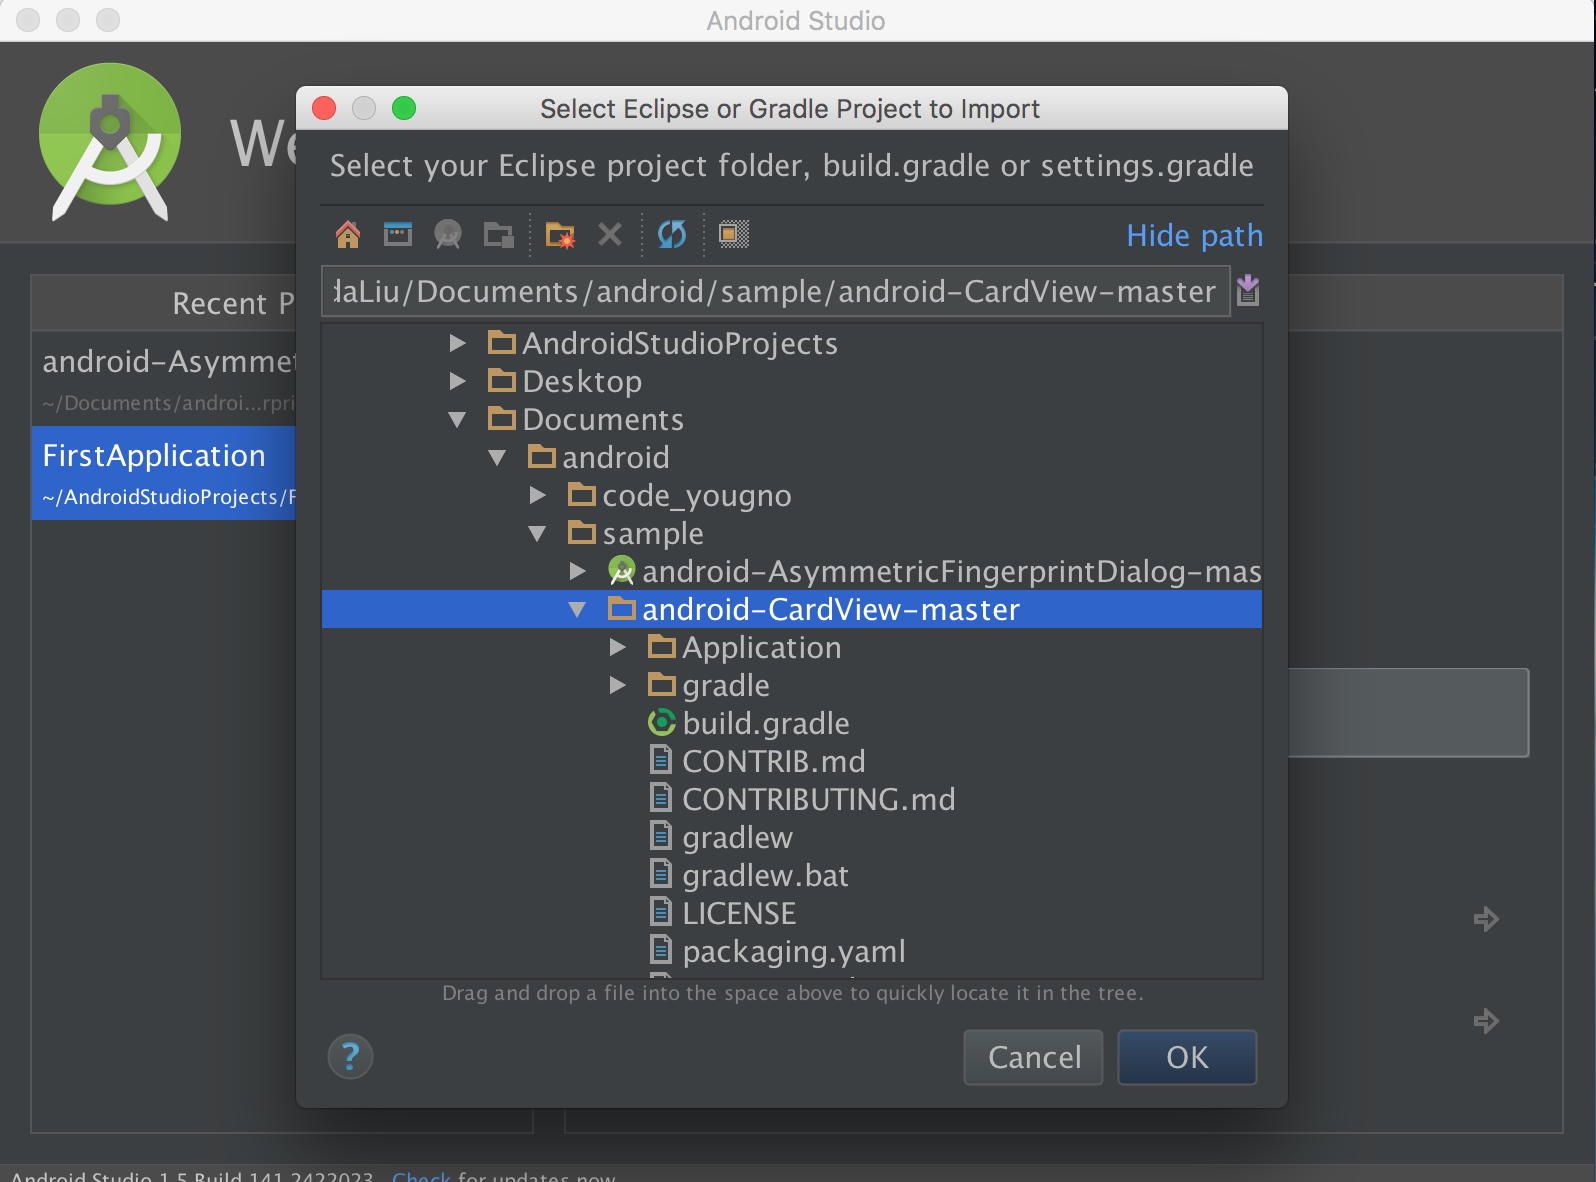Click the Android Studio logo in welcome window
The height and width of the screenshot is (1182, 1596).
110,142
